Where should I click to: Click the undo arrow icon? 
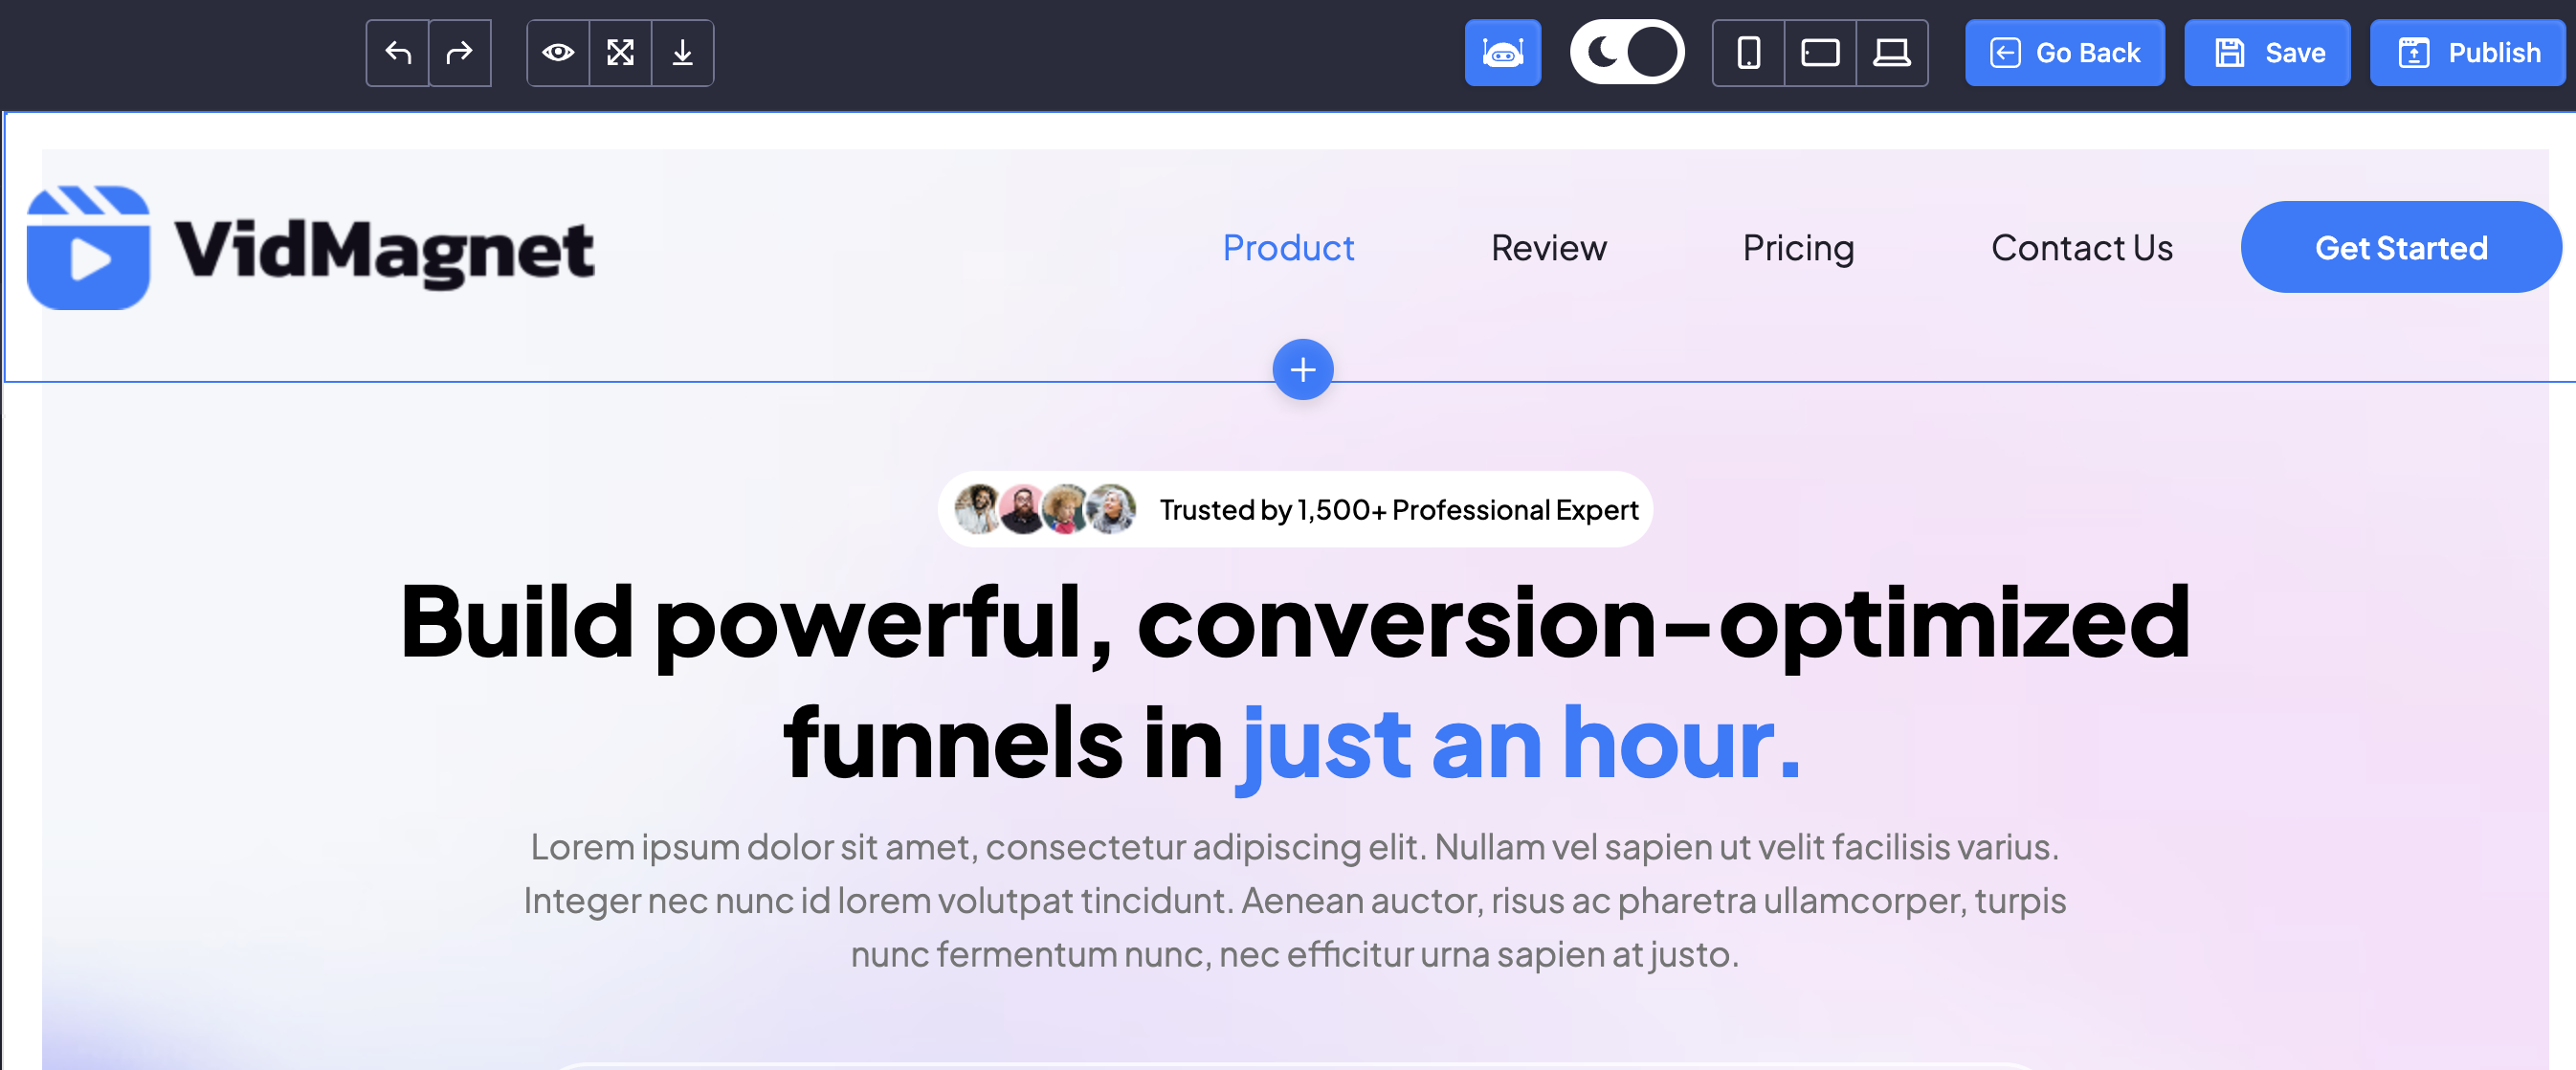(398, 53)
